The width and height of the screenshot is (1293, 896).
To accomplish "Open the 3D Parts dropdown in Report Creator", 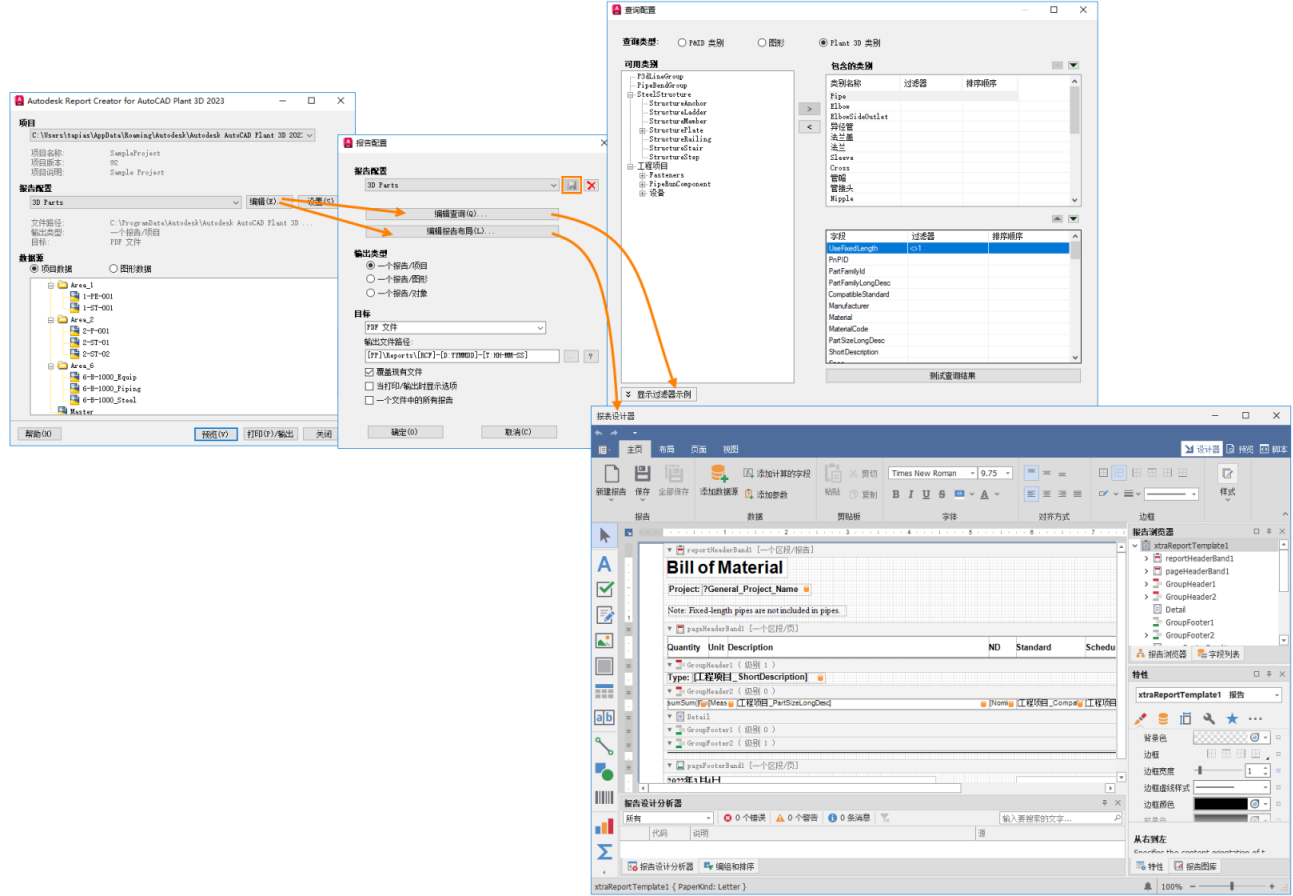I will point(236,202).
